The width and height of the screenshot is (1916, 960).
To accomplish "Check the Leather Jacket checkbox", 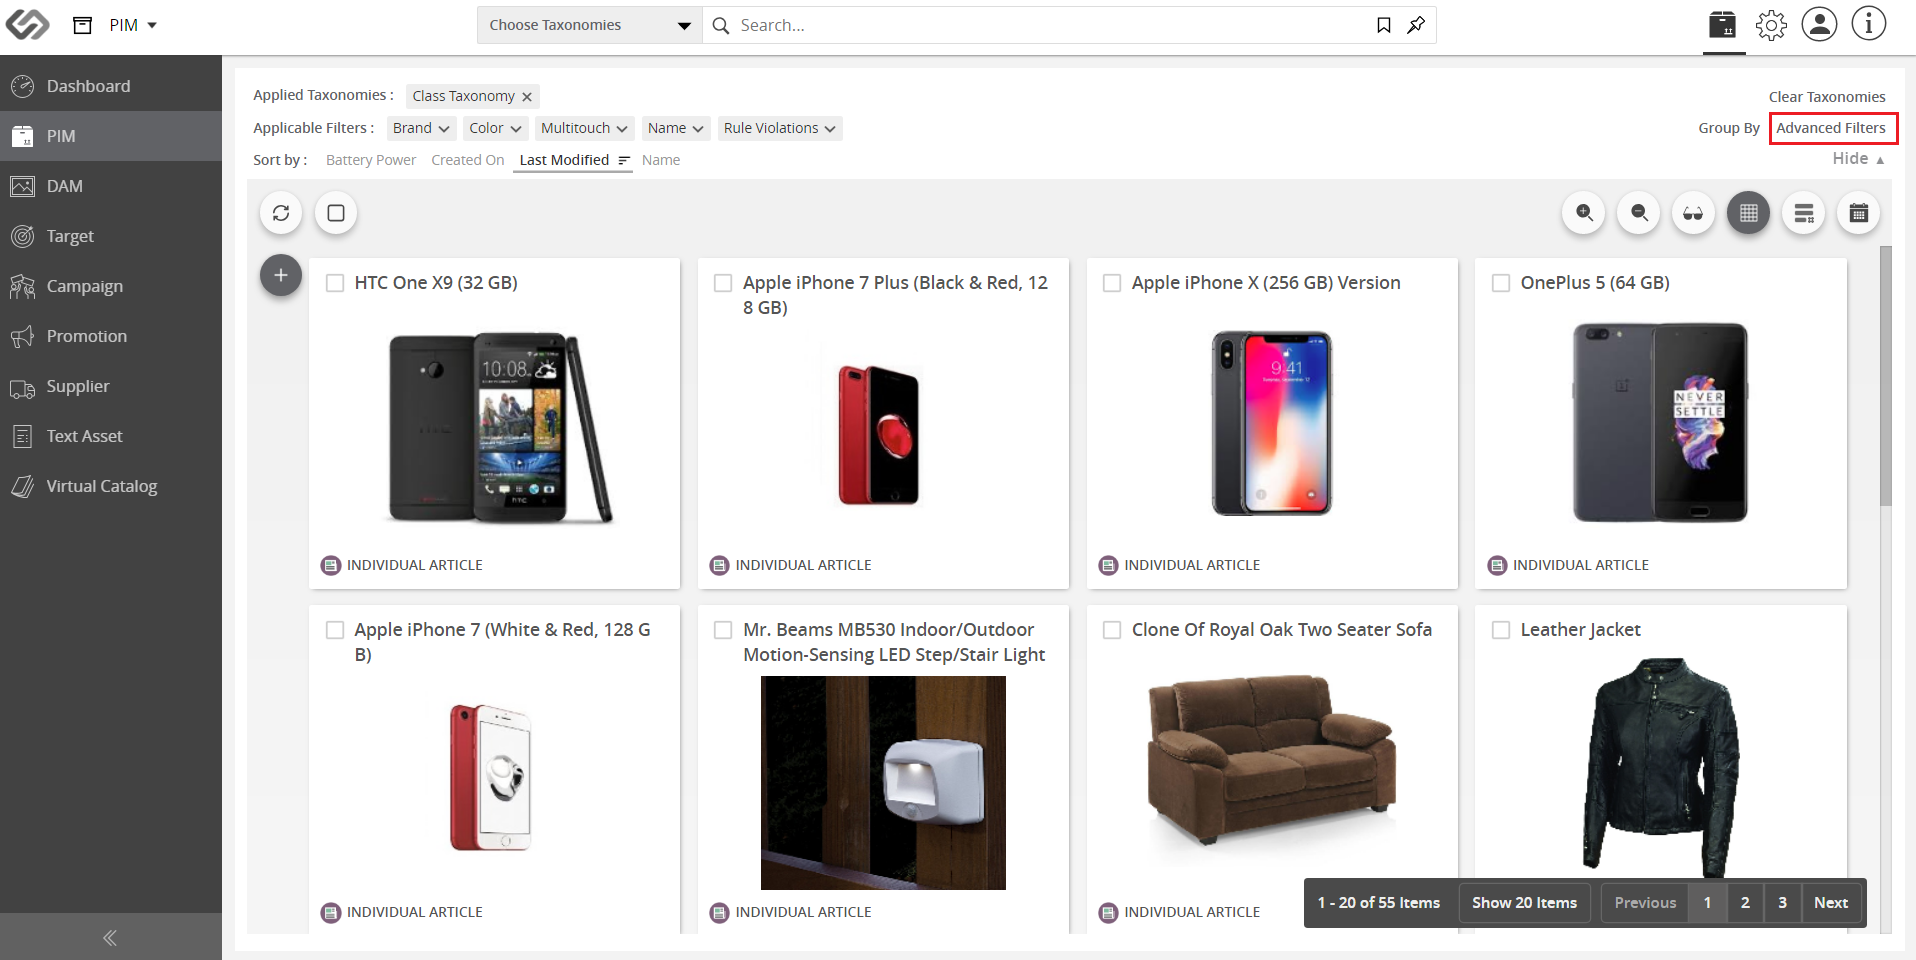I will pos(1501,630).
